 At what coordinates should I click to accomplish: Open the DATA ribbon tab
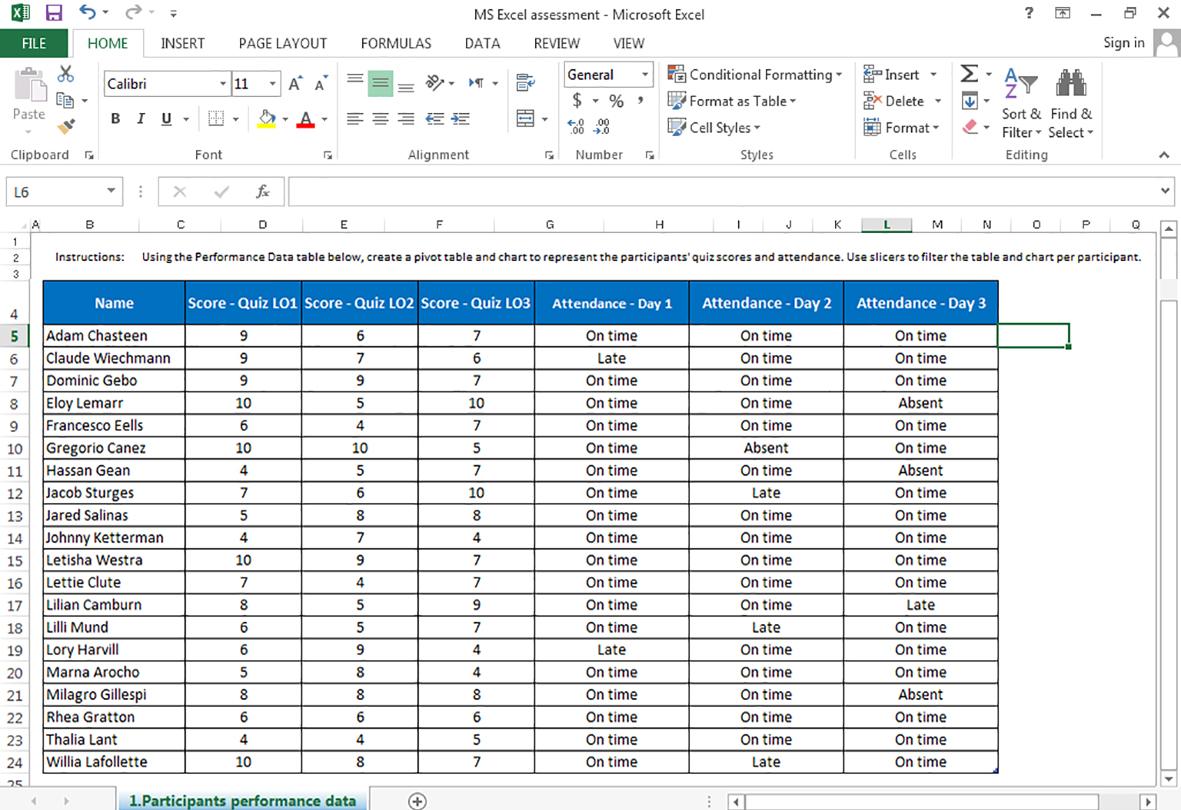click(482, 43)
